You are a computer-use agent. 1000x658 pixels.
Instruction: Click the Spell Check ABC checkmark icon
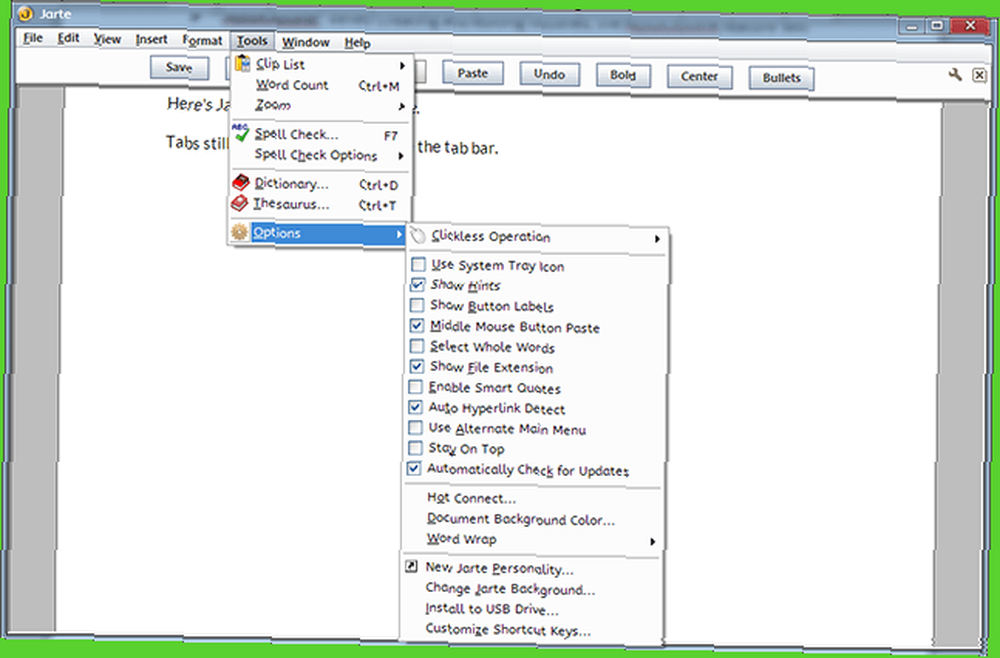(x=240, y=133)
